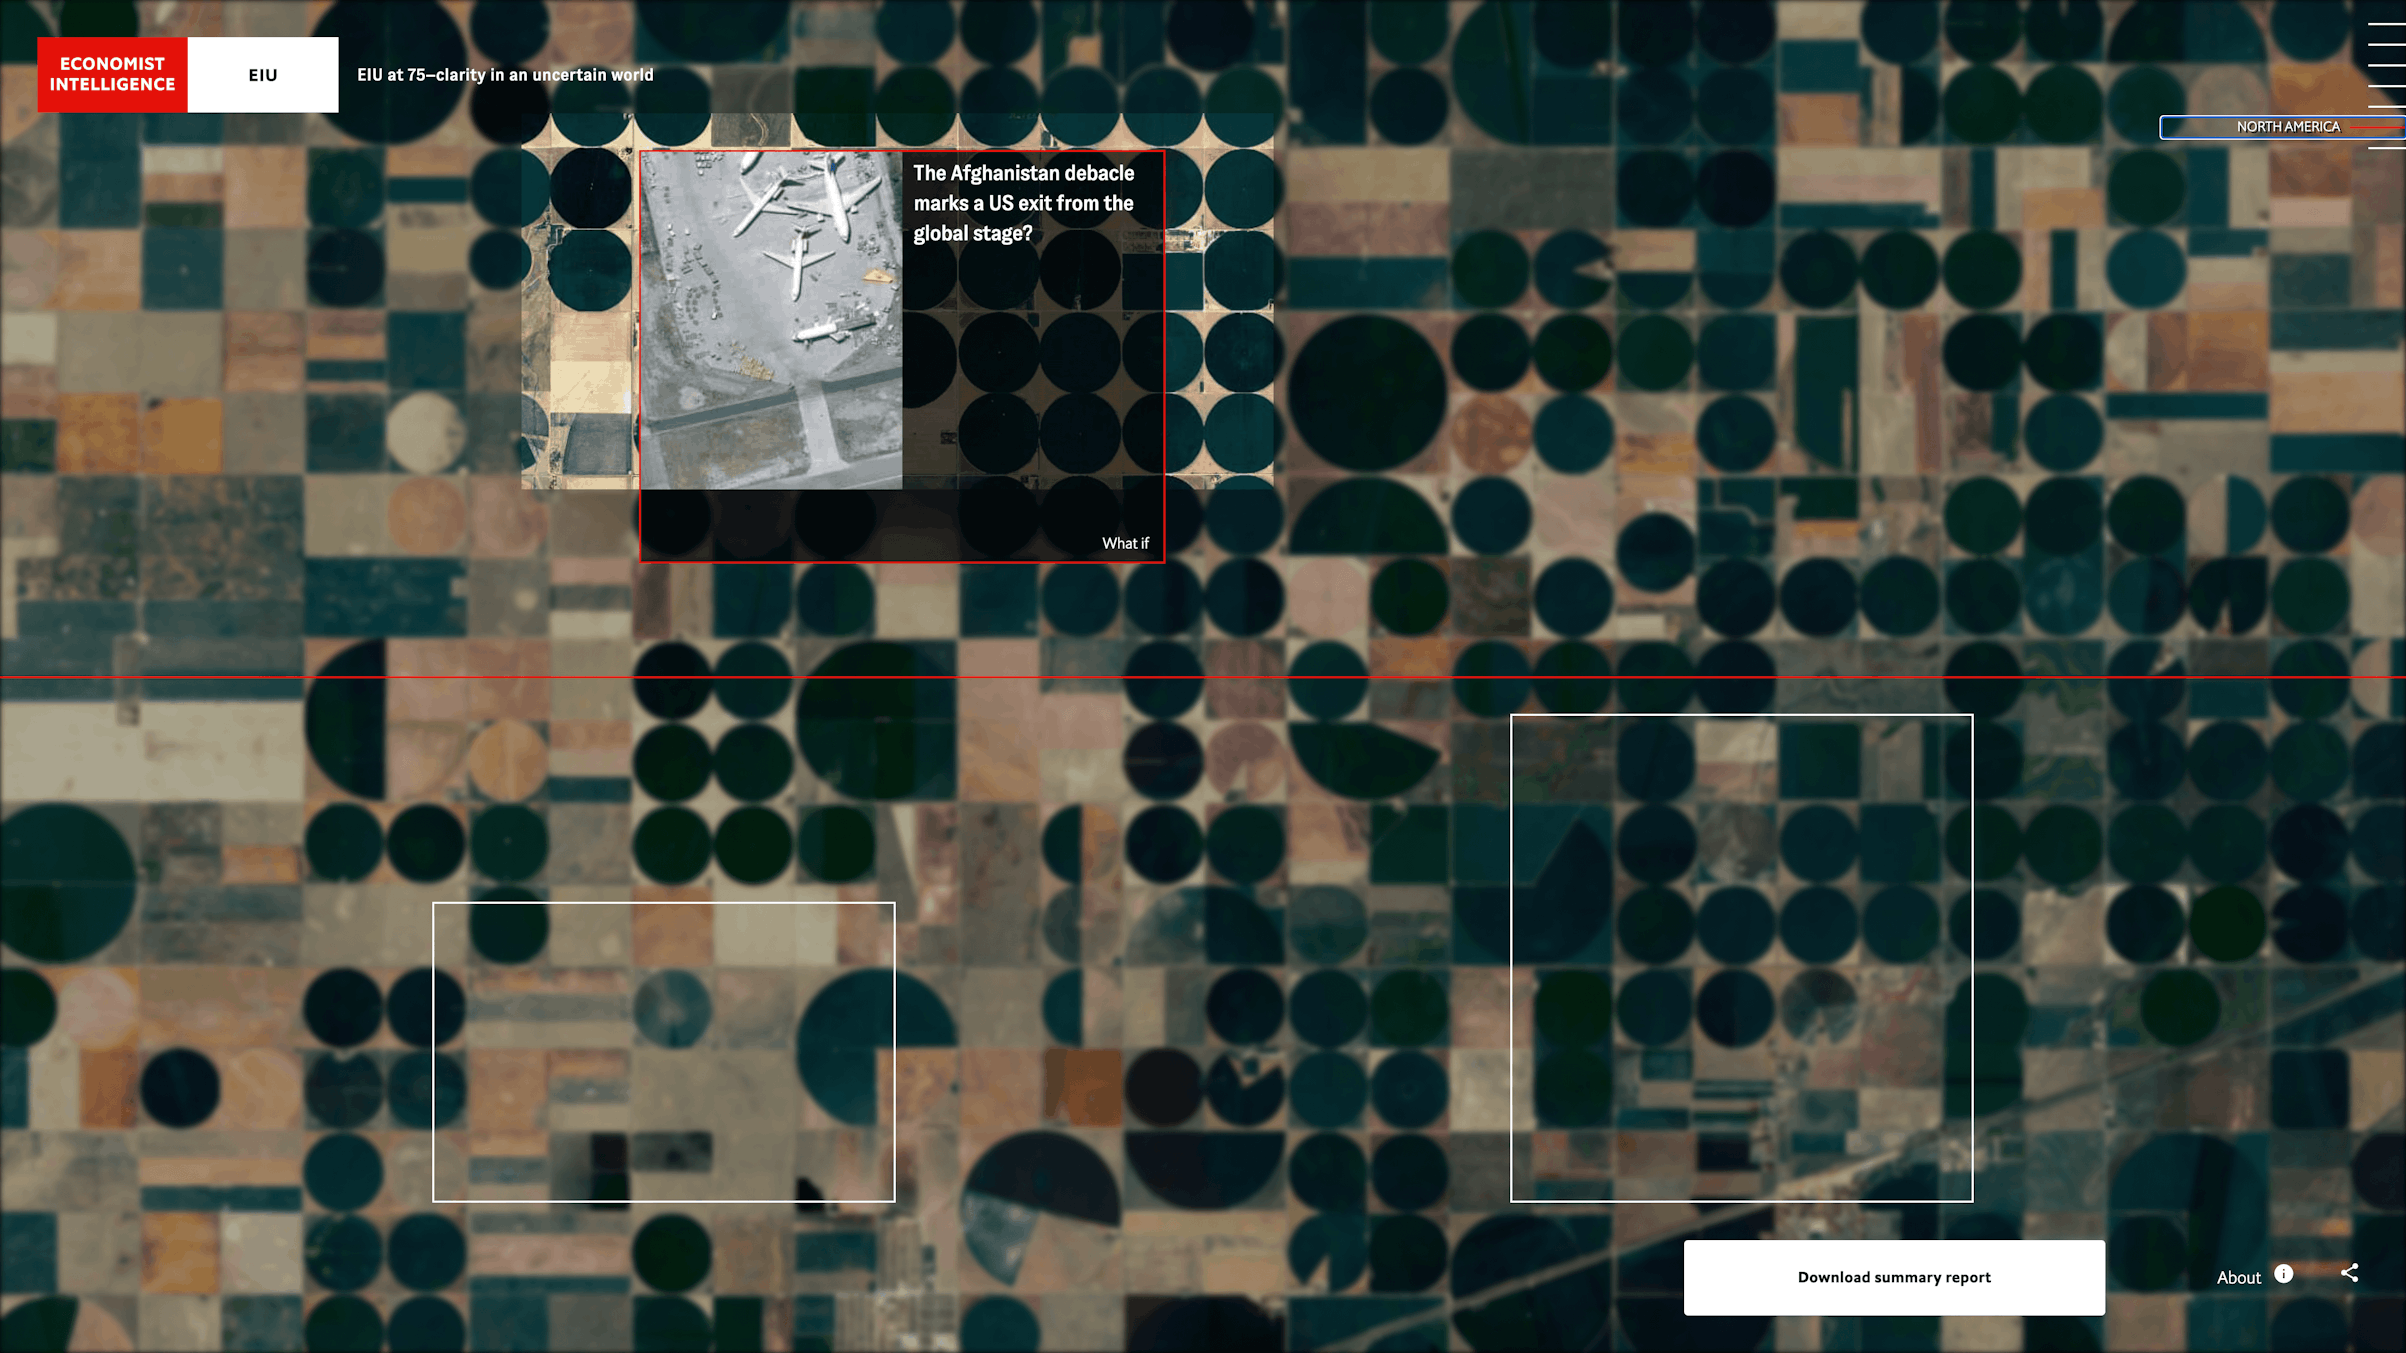
Task: Click the 'What if' label on article card
Action: pos(1125,543)
